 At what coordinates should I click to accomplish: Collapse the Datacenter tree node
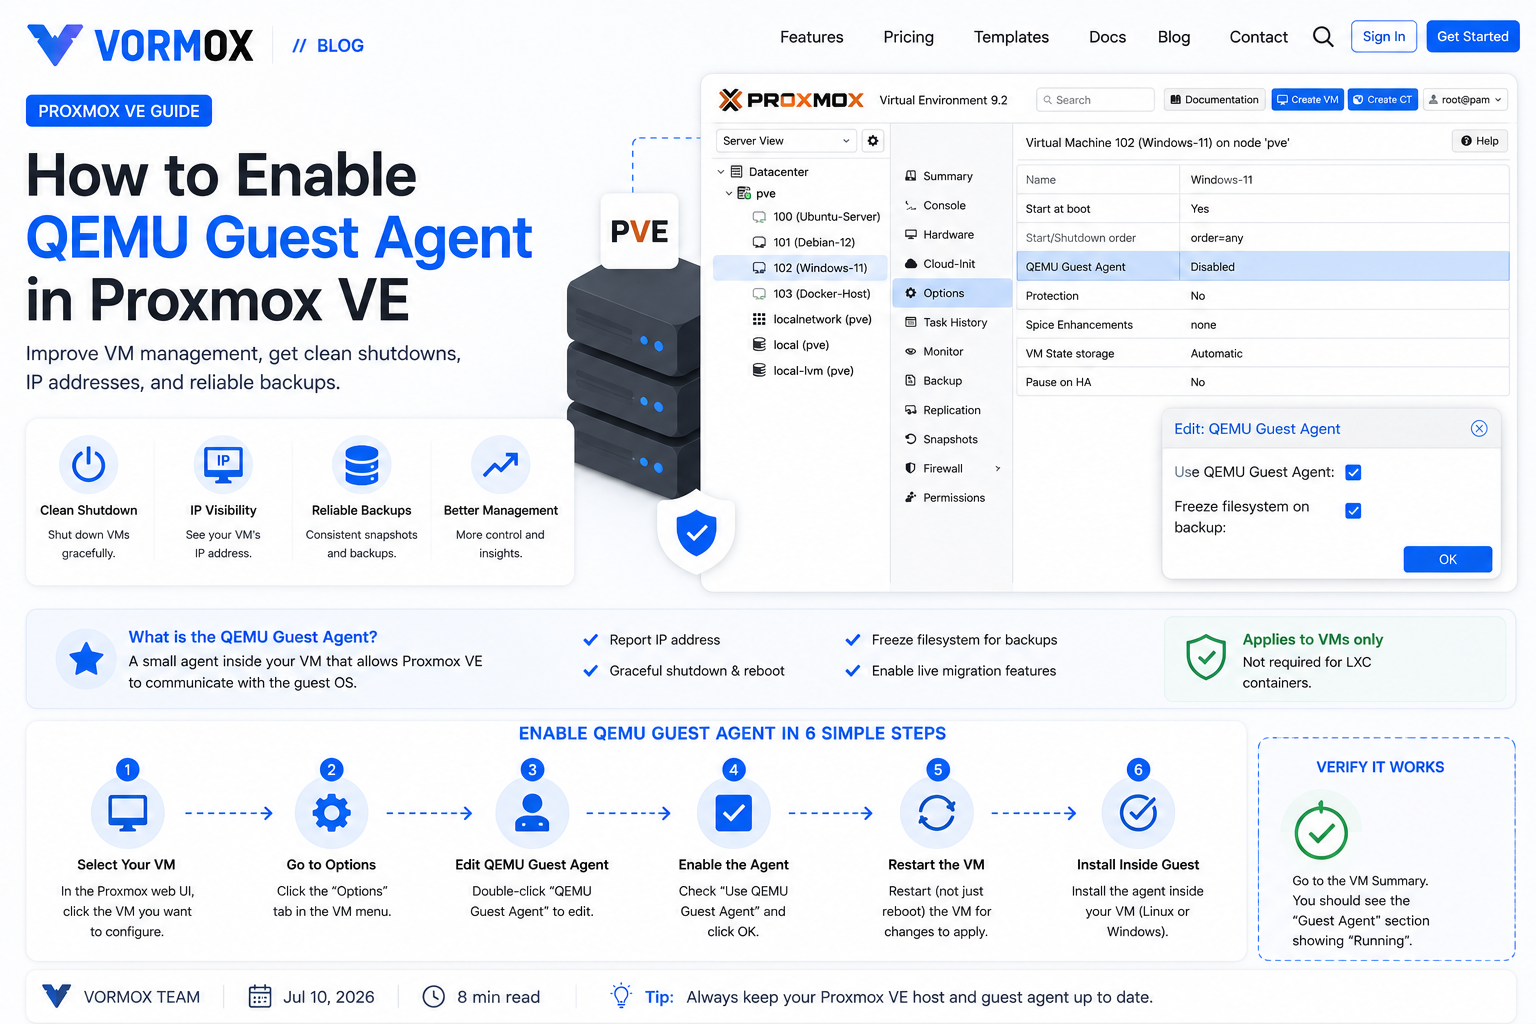(x=721, y=172)
